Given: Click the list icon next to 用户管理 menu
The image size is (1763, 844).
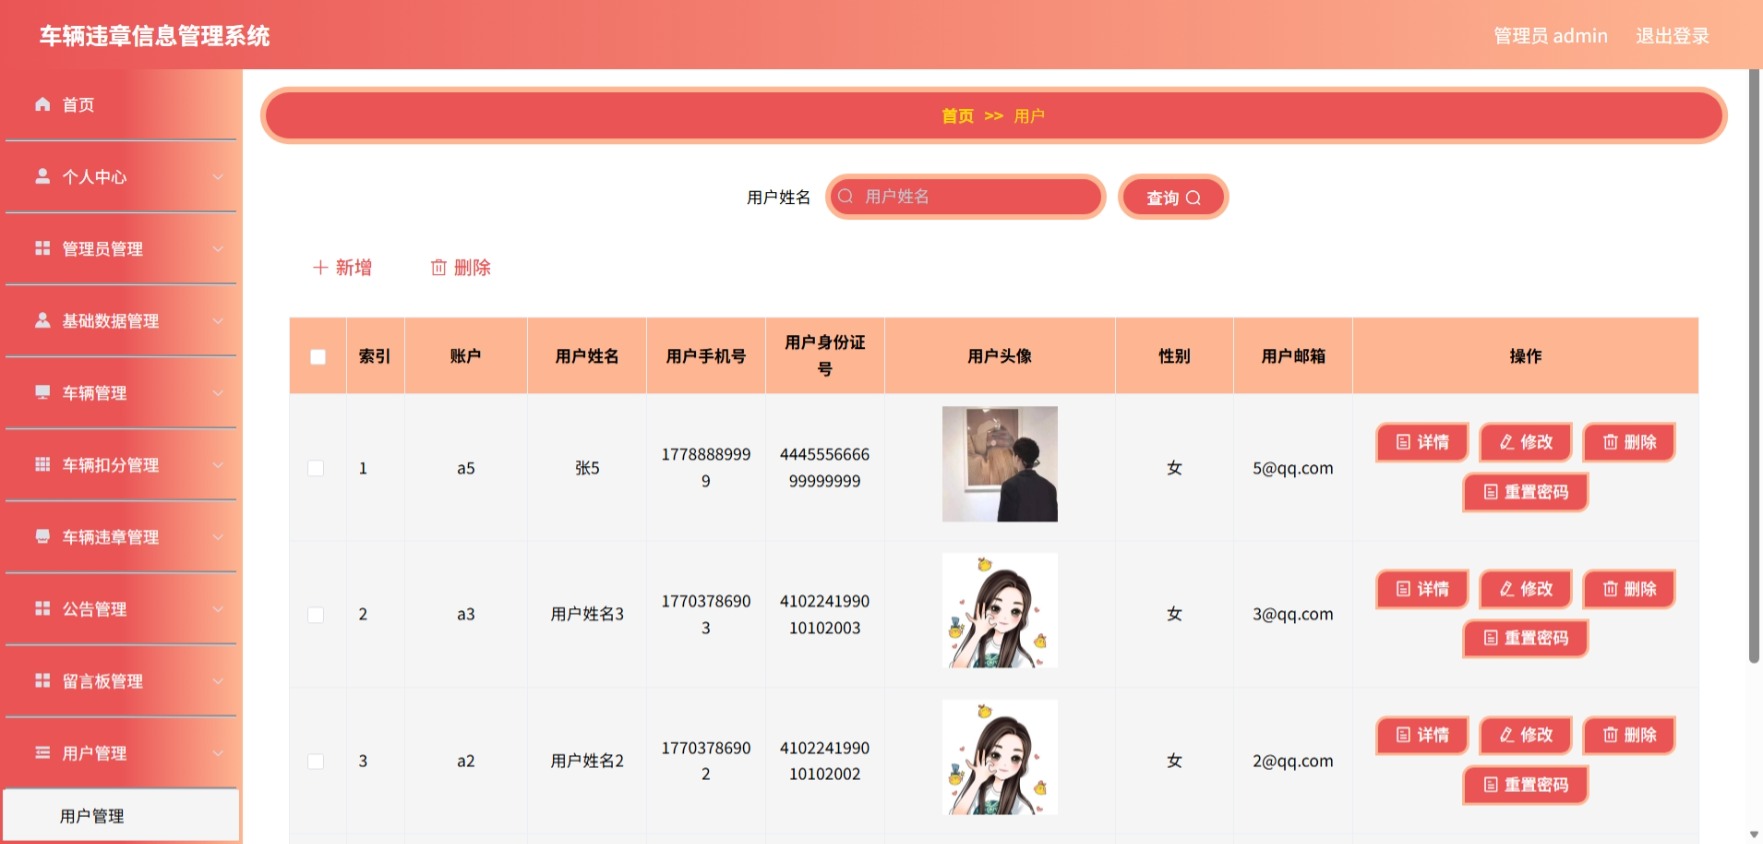Looking at the screenshot, I should click(x=42, y=752).
